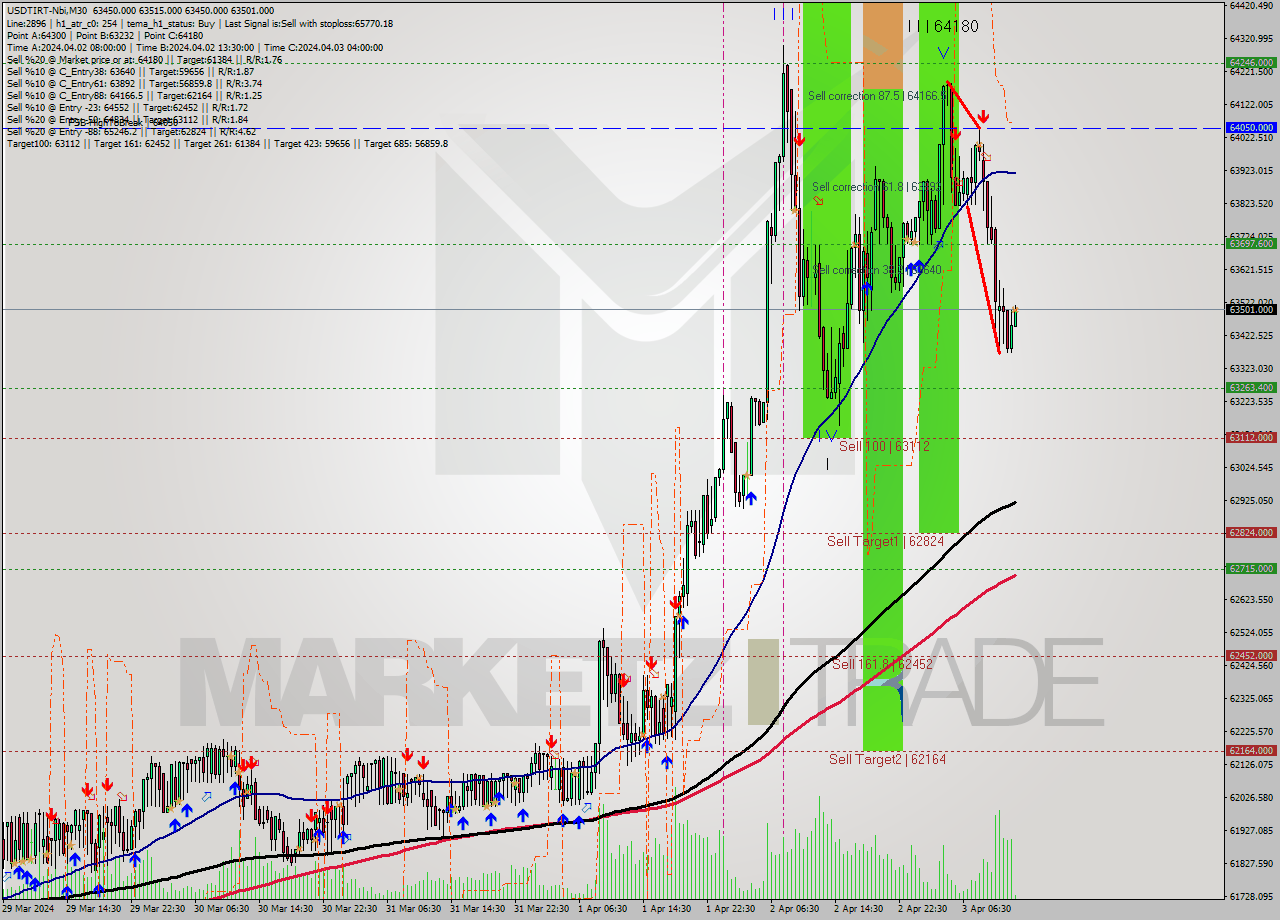Click the red 63112.000 price tag

pyautogui.click(x=1250, y=437)
